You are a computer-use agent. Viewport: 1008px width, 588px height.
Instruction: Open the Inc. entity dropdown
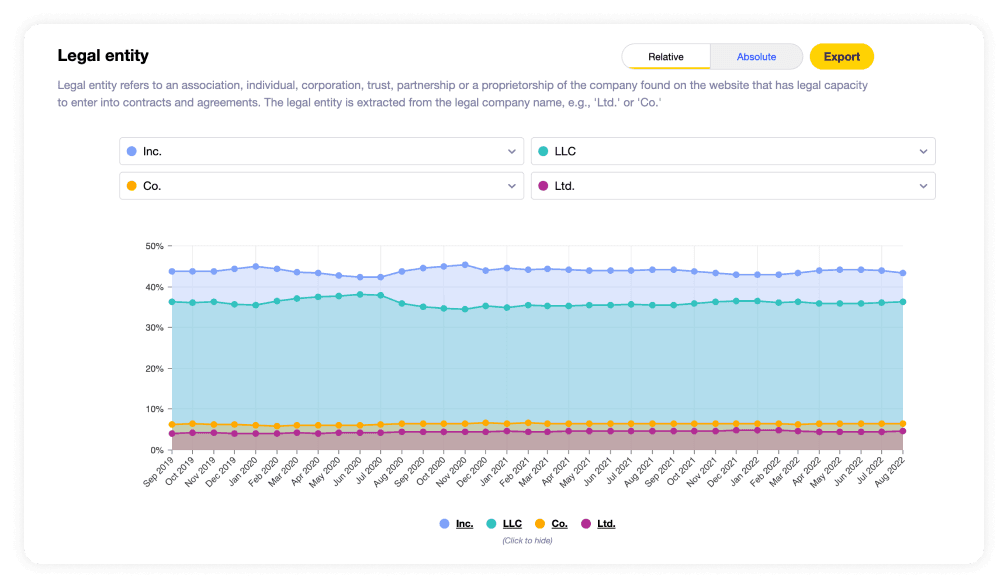[x=321, y=151]
